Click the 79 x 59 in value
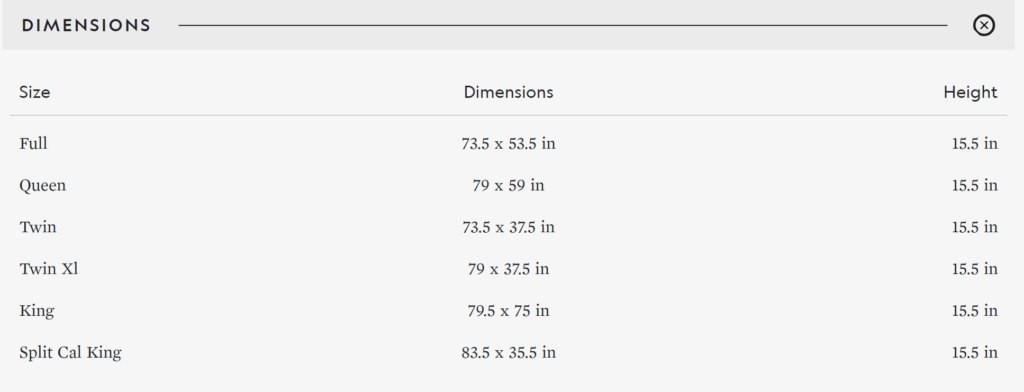Viewport: 1024px width, 392px height. click(508, 185)
